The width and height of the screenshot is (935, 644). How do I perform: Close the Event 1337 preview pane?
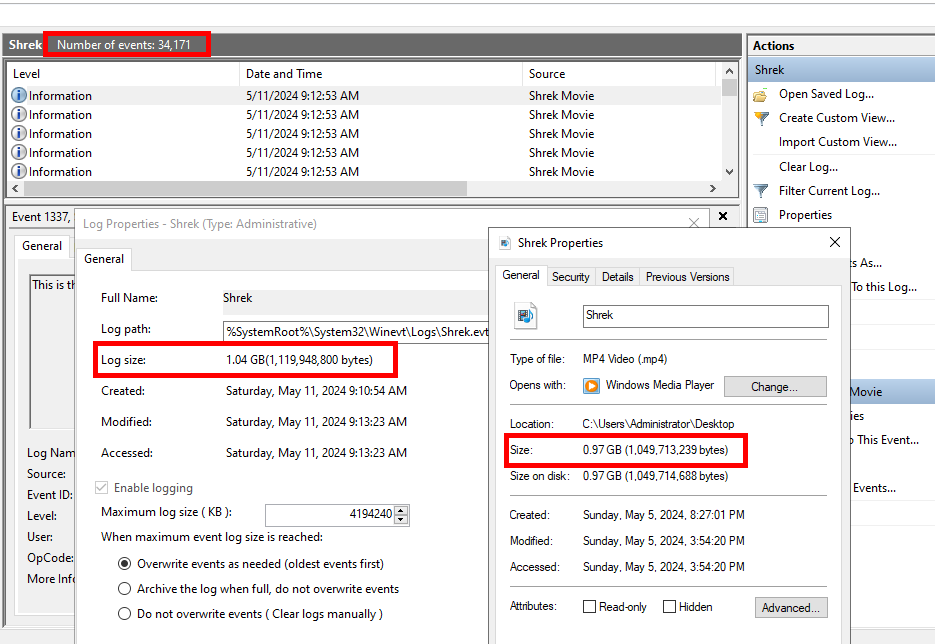point(723,216)
